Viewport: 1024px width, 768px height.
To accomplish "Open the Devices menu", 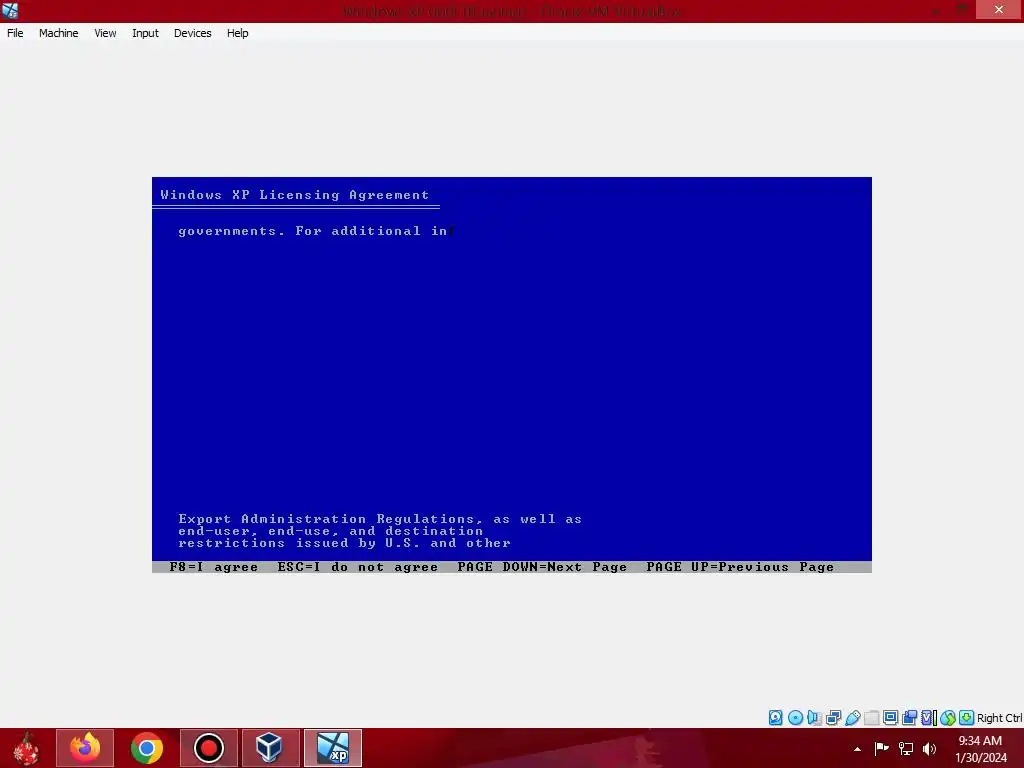I will (193, 33).
